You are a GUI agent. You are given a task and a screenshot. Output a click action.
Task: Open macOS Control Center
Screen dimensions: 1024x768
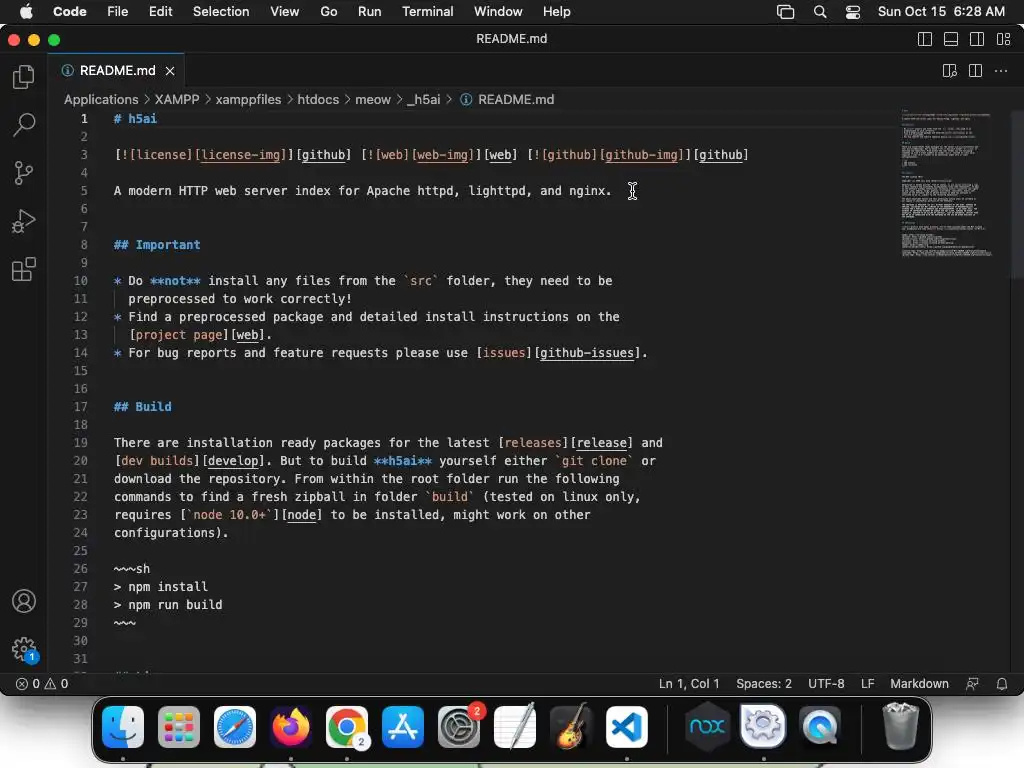coord(852,12)
